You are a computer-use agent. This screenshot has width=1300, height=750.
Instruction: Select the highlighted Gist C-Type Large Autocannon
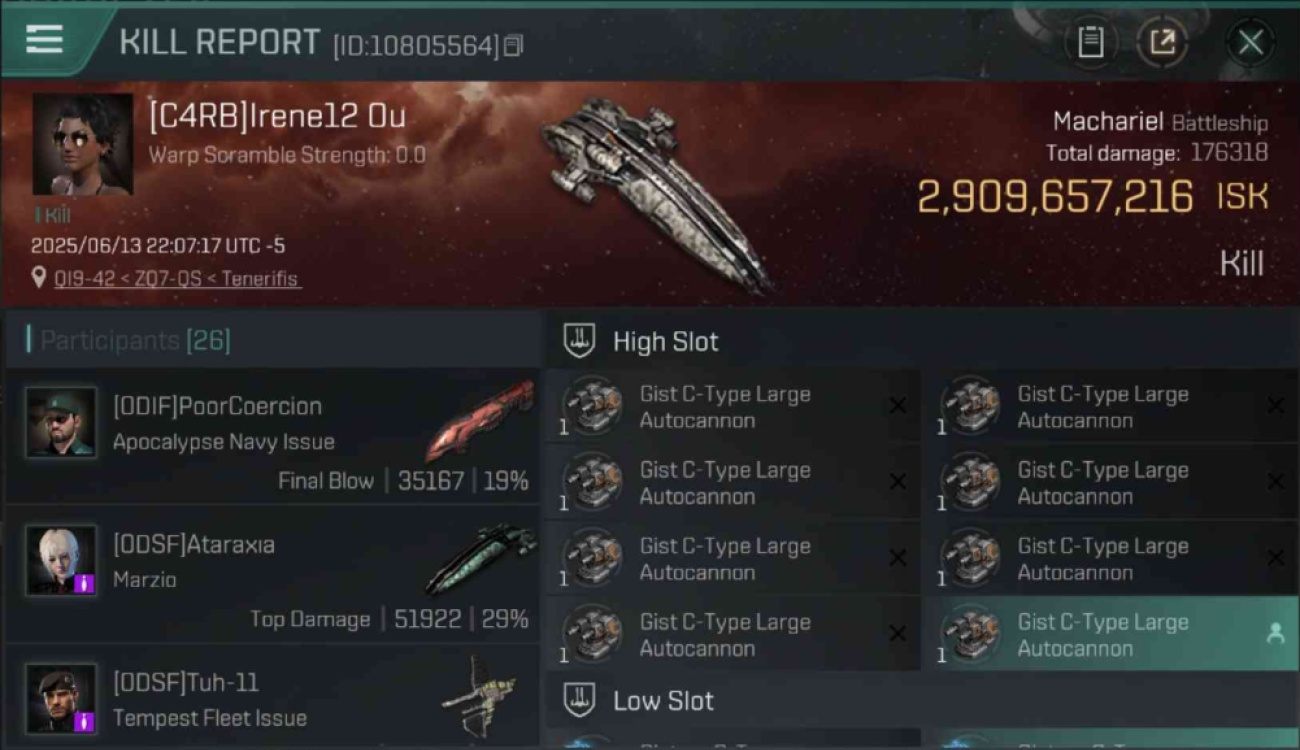click(x=1109, y=634)
